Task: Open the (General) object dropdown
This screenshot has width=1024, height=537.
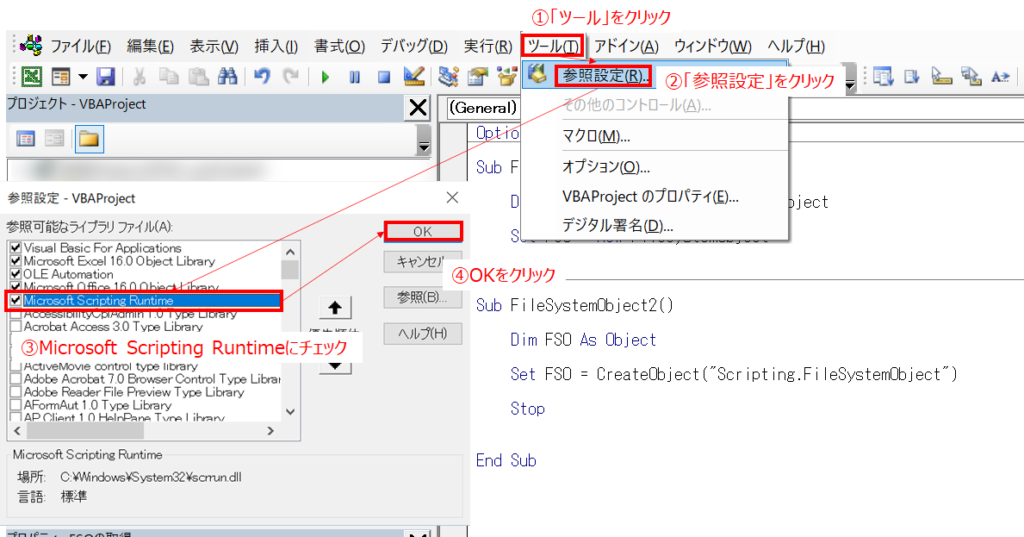Action: pyautogui.click(x=483, y=108)
